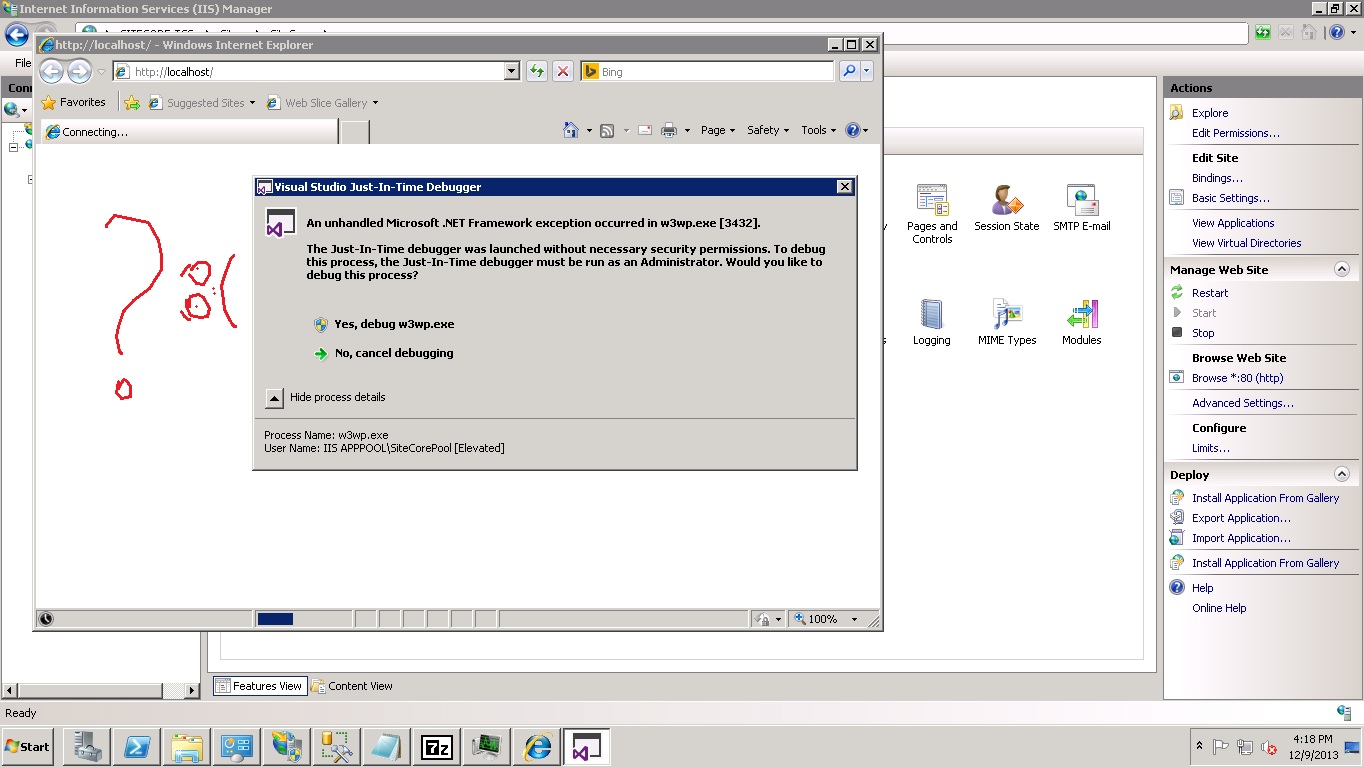Click the new tab button in IE

[355, 132]
